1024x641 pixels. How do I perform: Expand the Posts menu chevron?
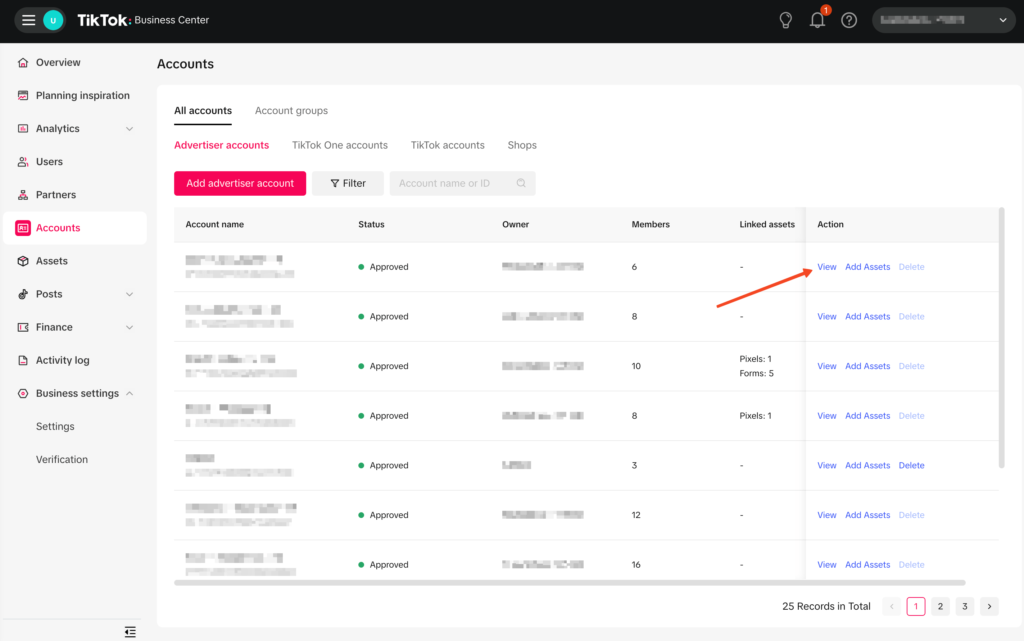point(129,294)
